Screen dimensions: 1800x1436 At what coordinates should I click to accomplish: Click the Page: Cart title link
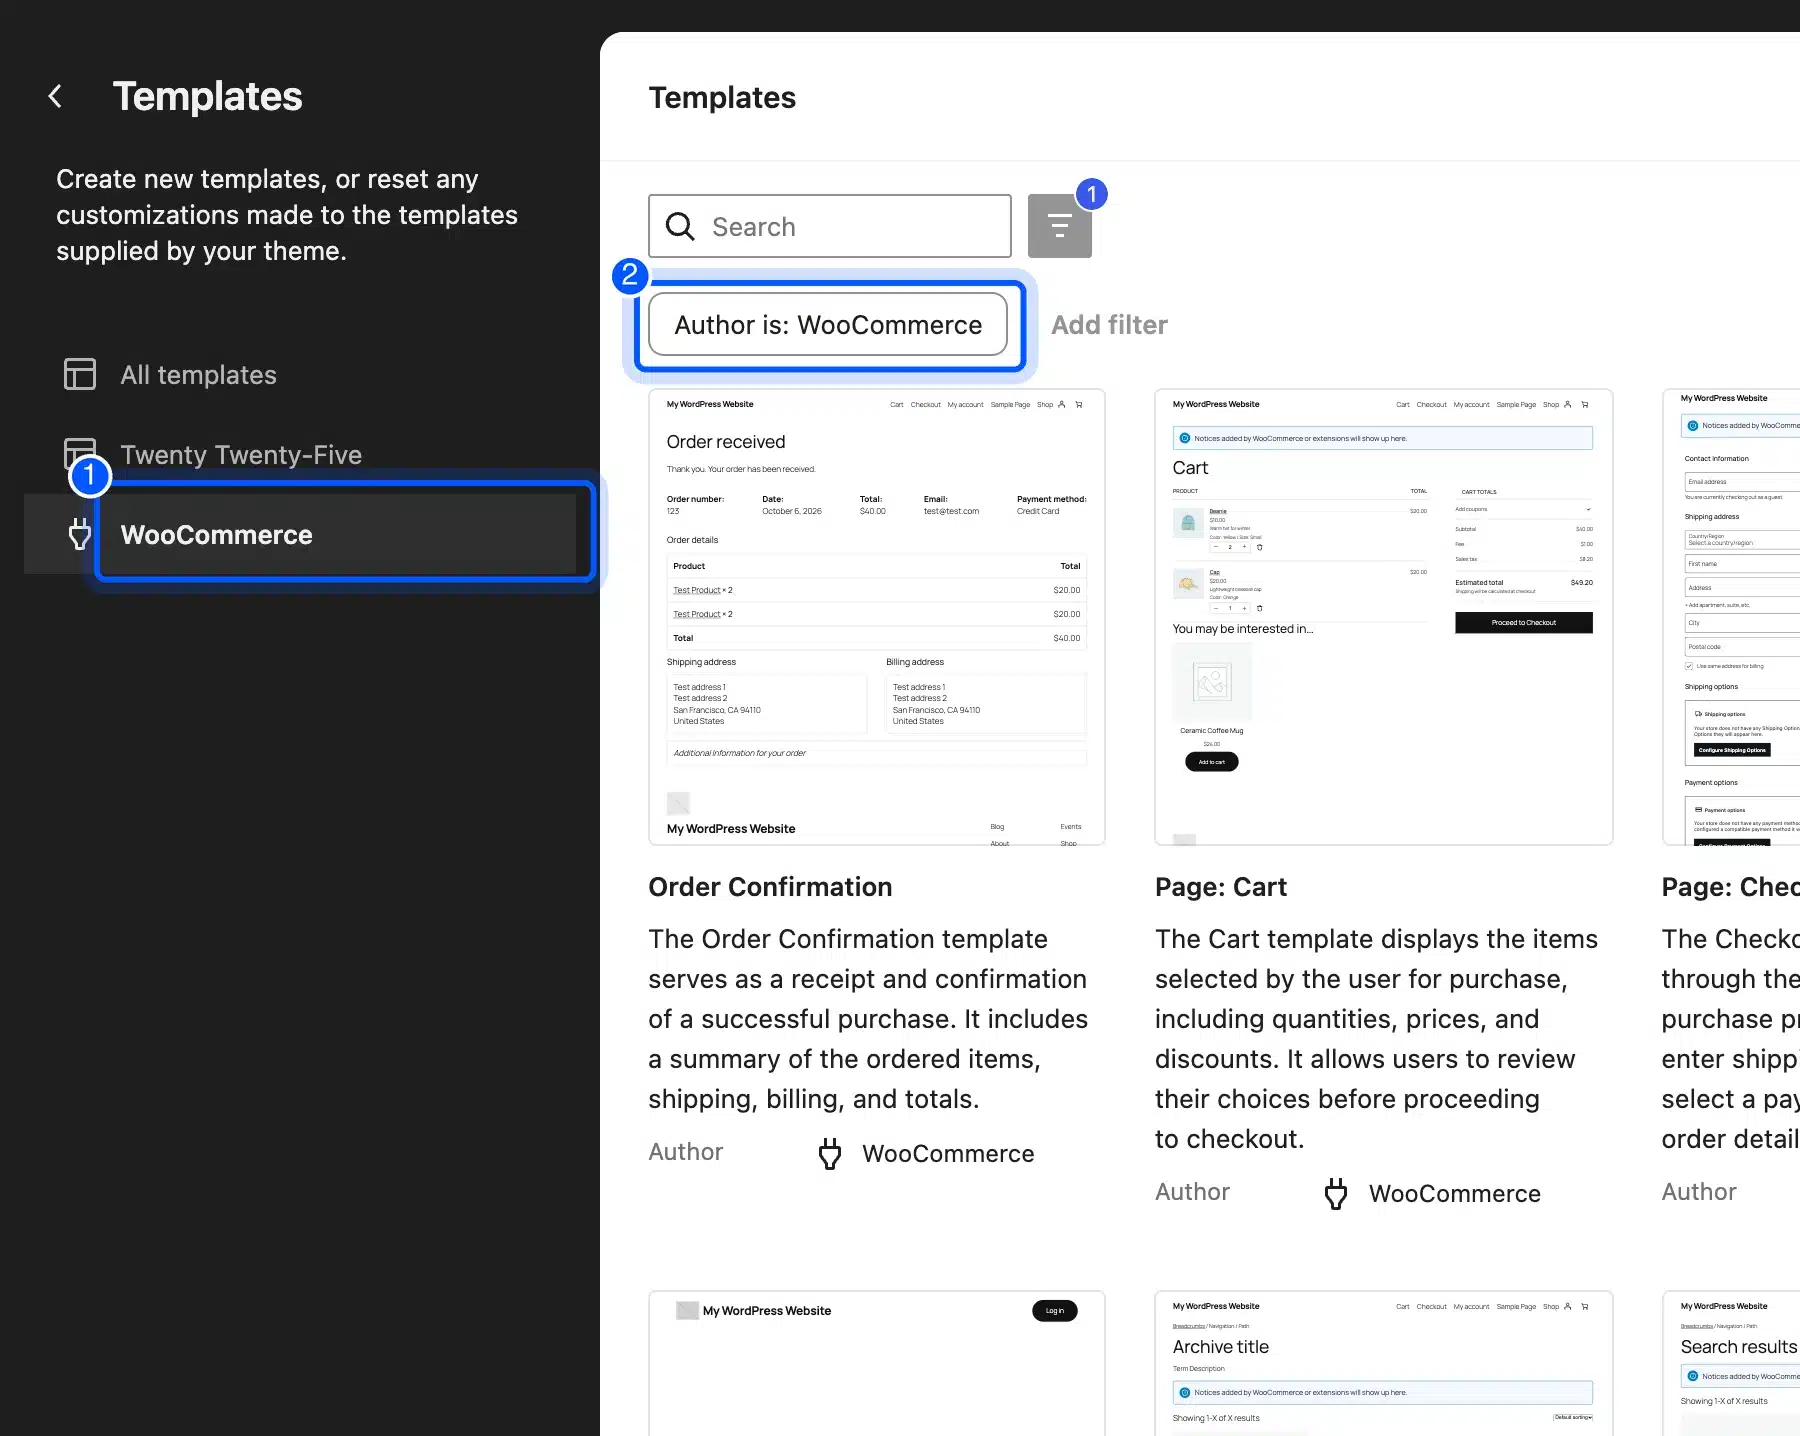pos(1221,887)
